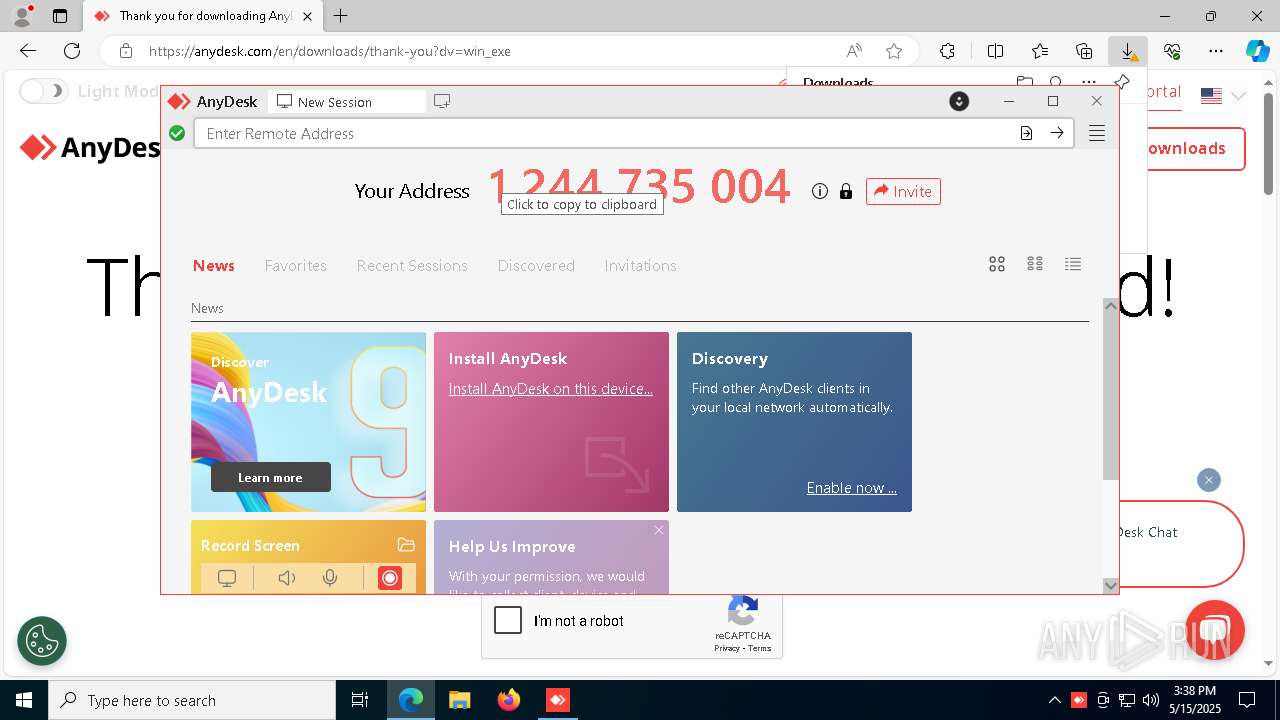
Task: Click Learn more on Discover AnyDesk card
Action: (271, 477)
